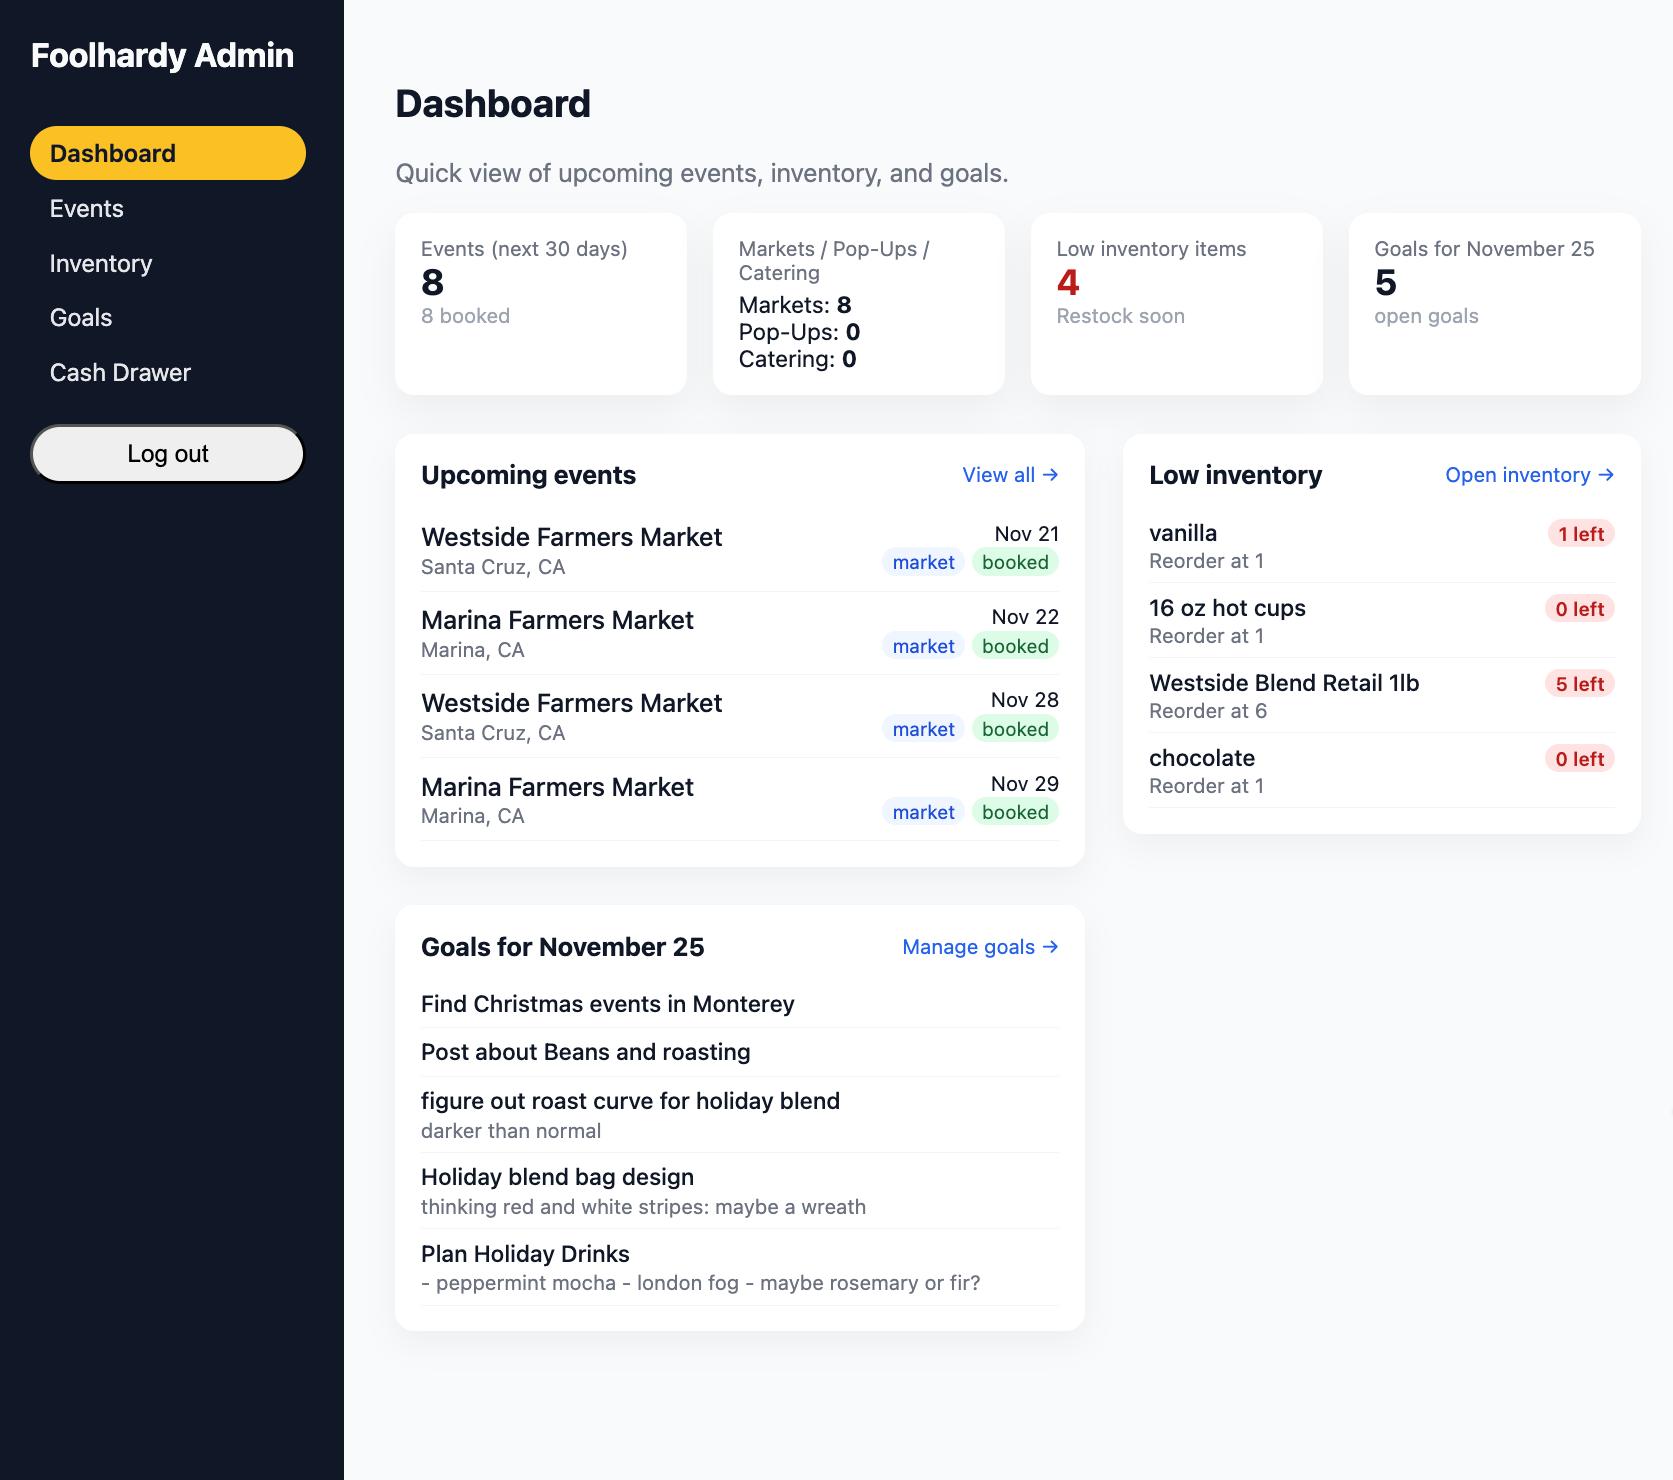Navigate to the Events page

coord(86,208)
